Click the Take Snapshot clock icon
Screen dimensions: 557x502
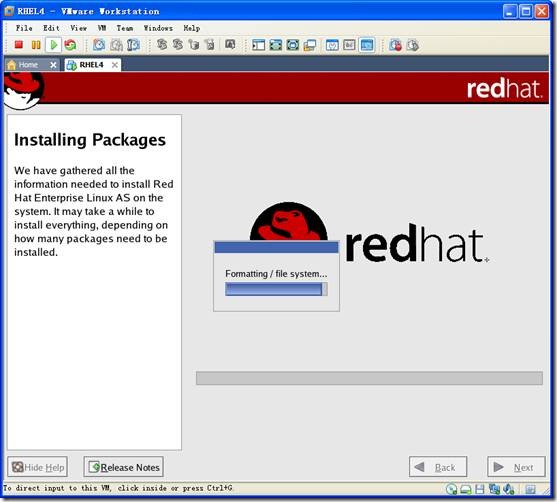(99, 45)
